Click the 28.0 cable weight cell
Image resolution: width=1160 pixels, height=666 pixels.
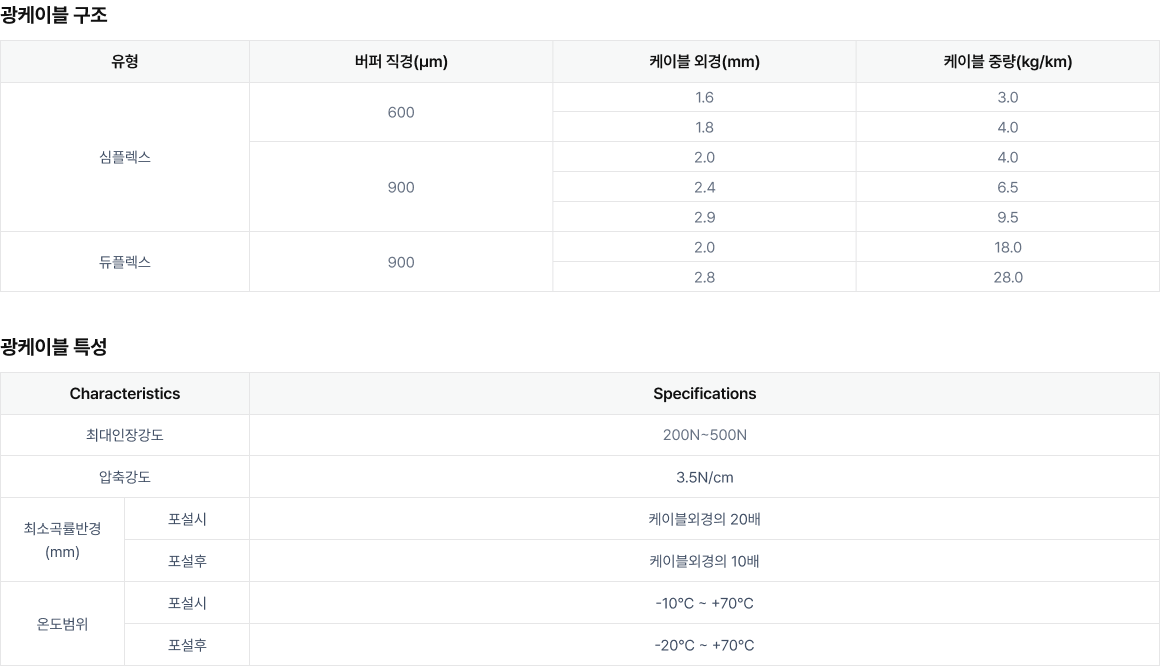click(1008, 277)
